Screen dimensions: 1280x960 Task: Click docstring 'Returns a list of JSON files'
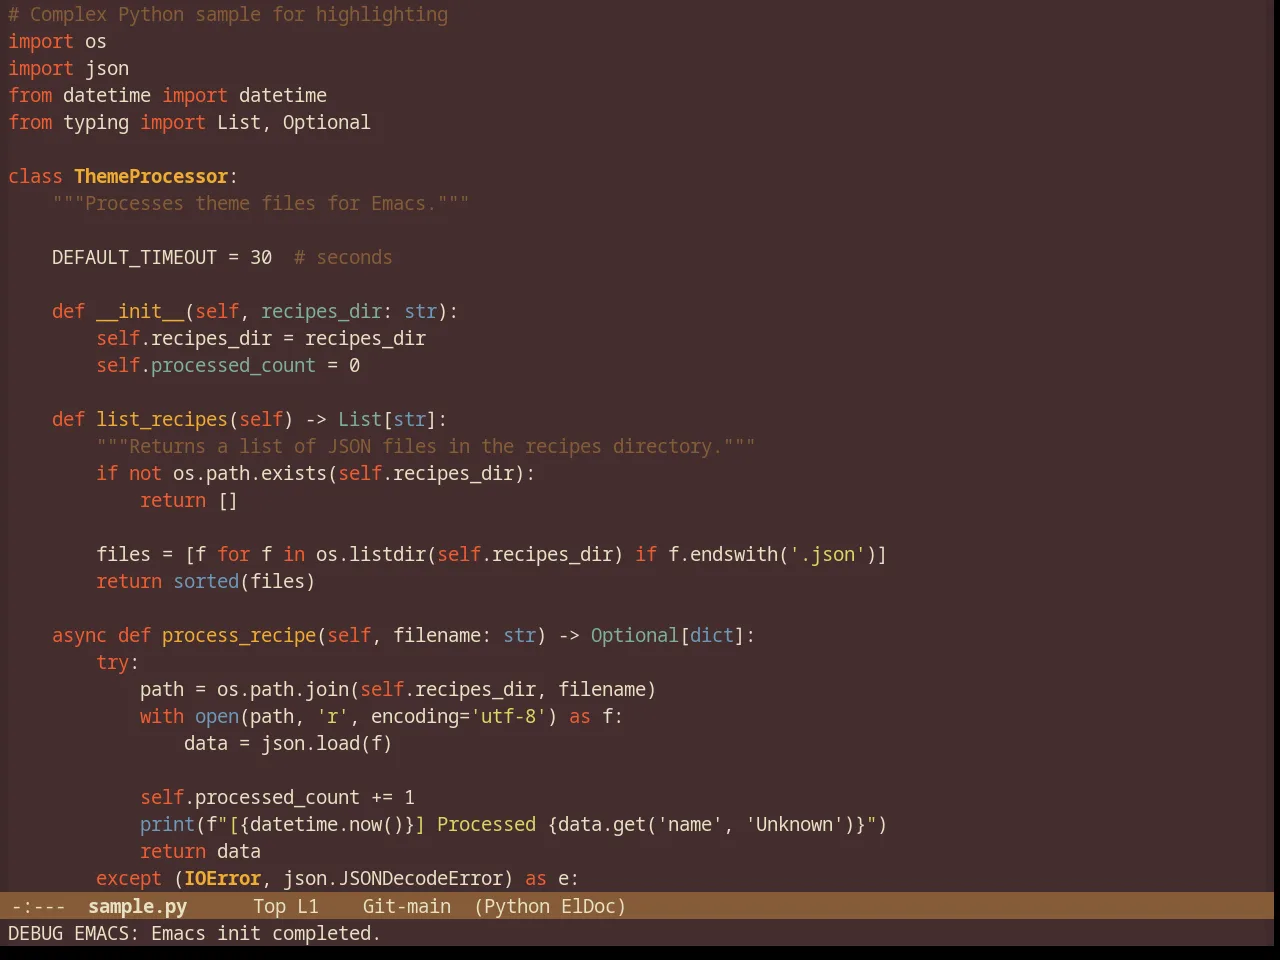pyautogui.click(x=425, y=447)
